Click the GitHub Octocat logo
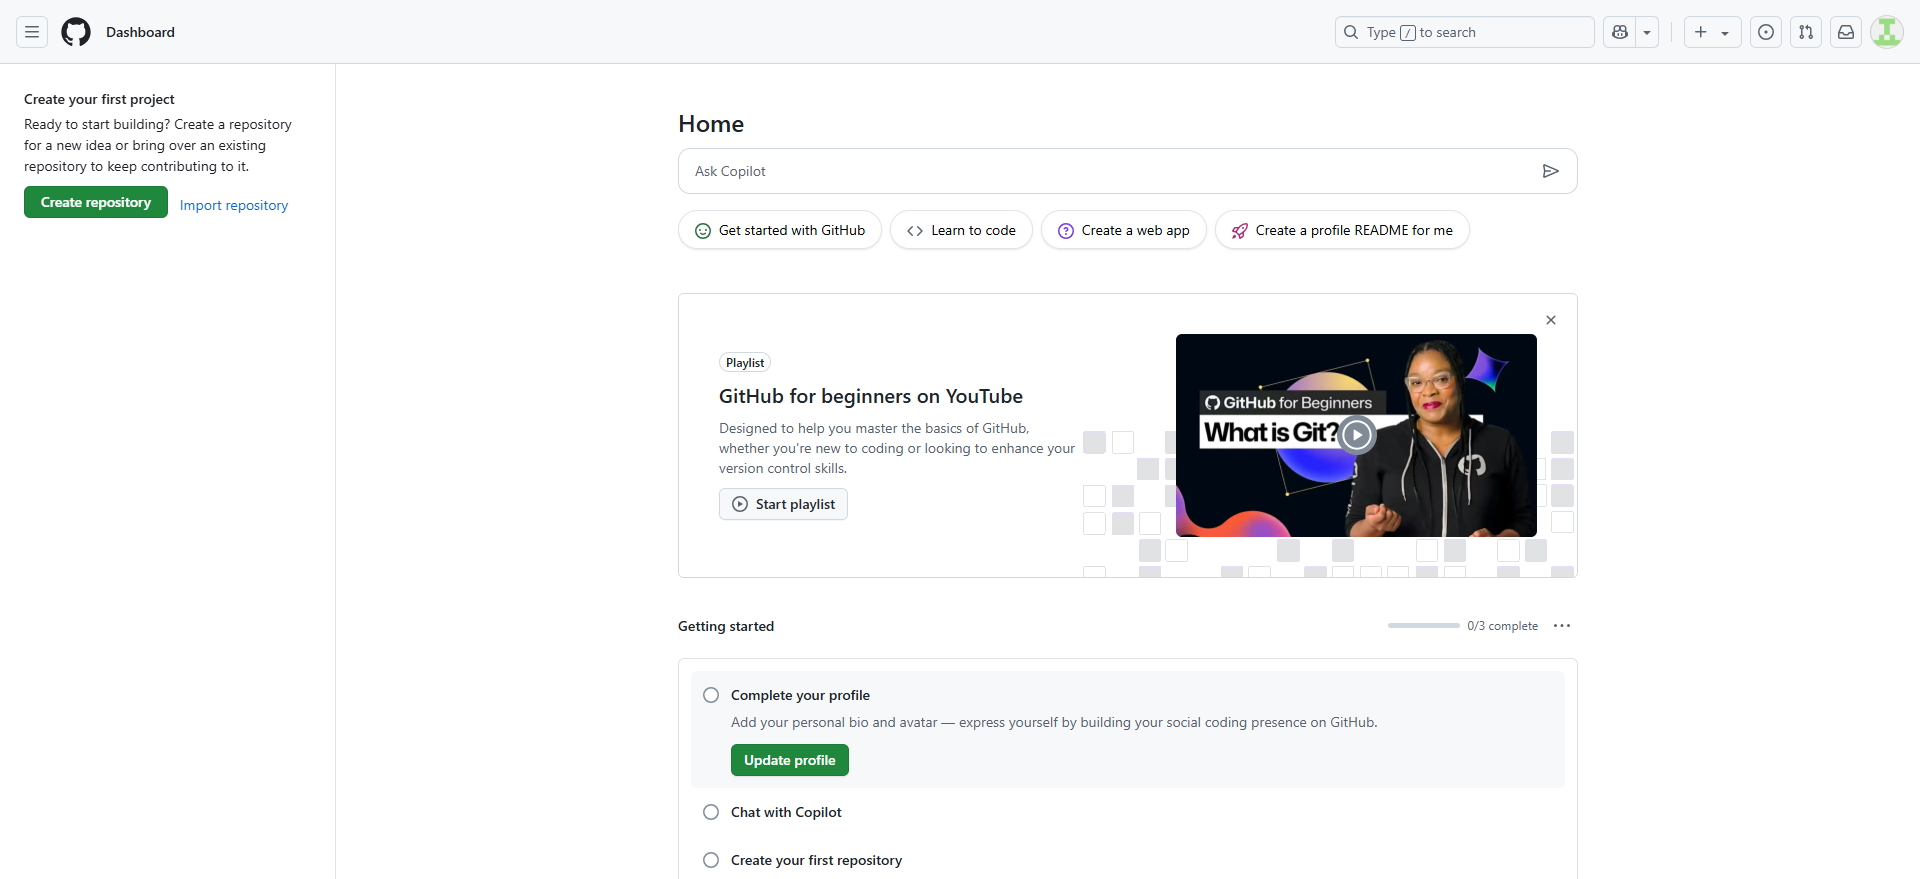1920x879 pixels. pos(76,32)
